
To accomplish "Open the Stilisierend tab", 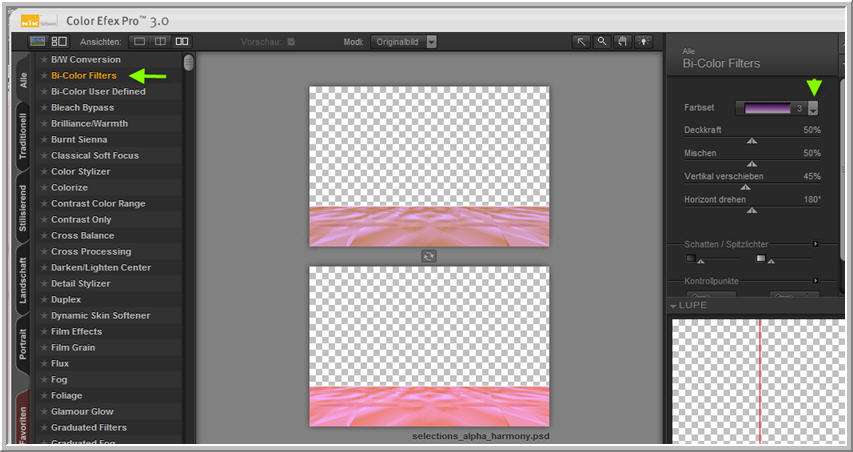I will click(24, 208).
